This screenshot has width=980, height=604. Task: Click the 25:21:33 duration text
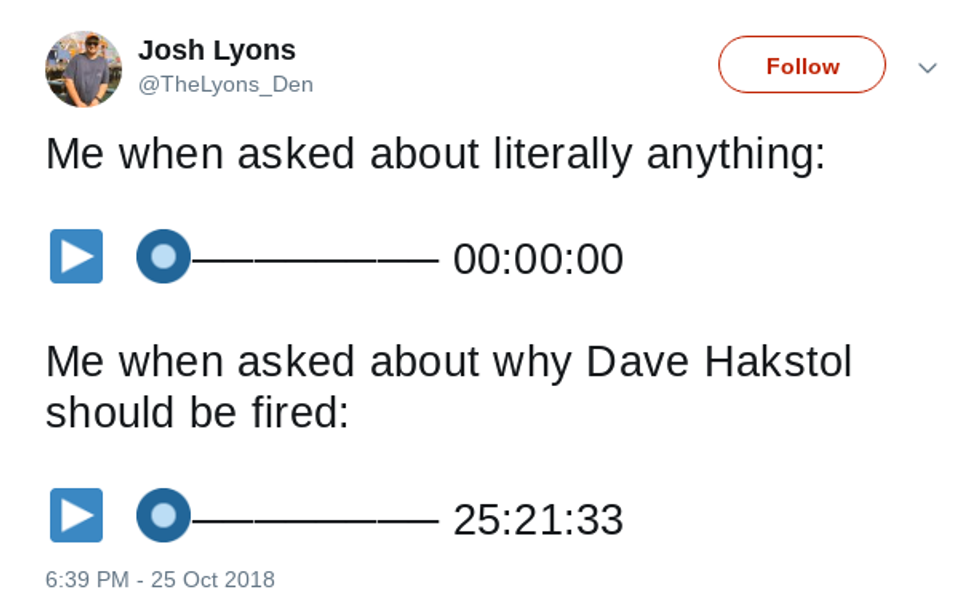point(538,520)
